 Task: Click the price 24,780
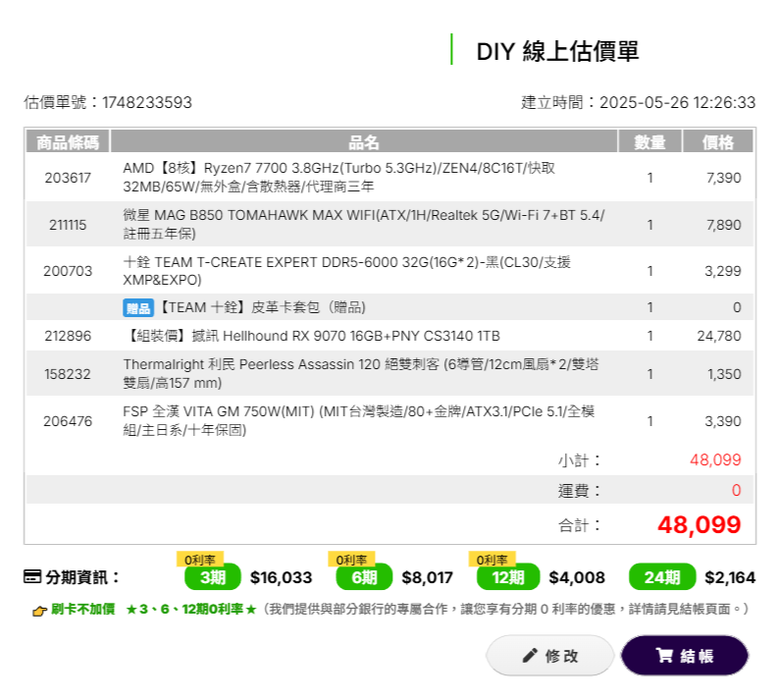[x=719, y=336]
